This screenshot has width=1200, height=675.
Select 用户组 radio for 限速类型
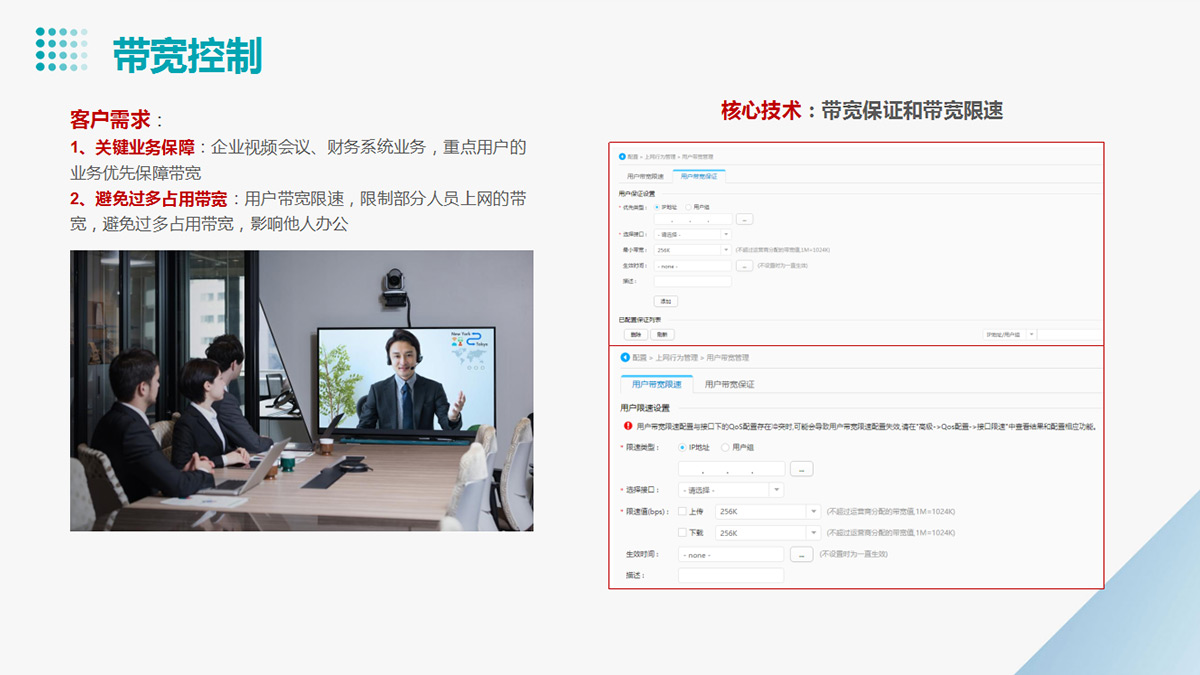tap(725, 448)
